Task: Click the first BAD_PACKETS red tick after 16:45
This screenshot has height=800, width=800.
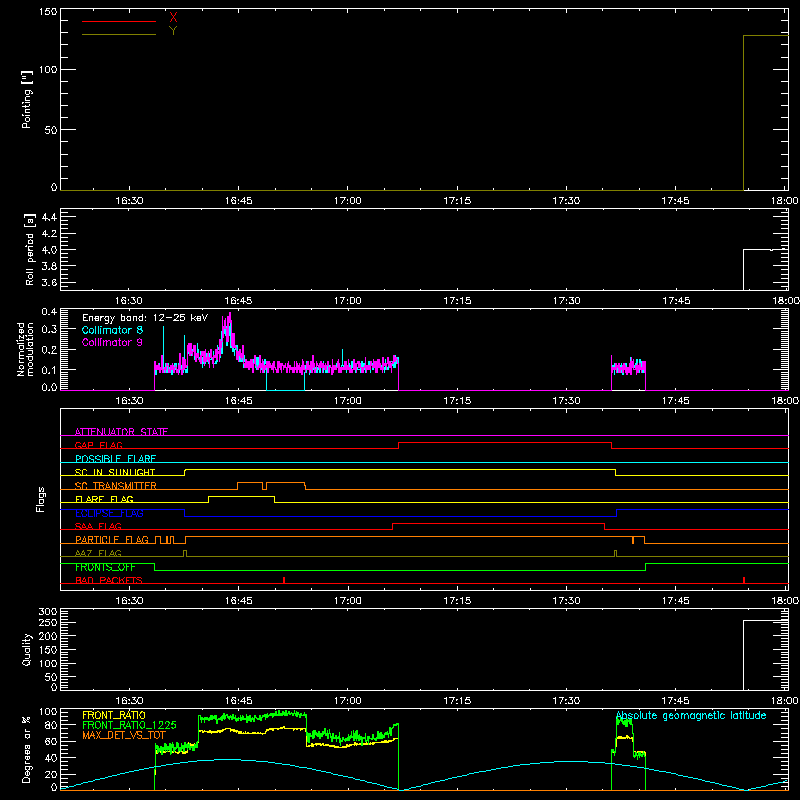Action: click(284, 580)
